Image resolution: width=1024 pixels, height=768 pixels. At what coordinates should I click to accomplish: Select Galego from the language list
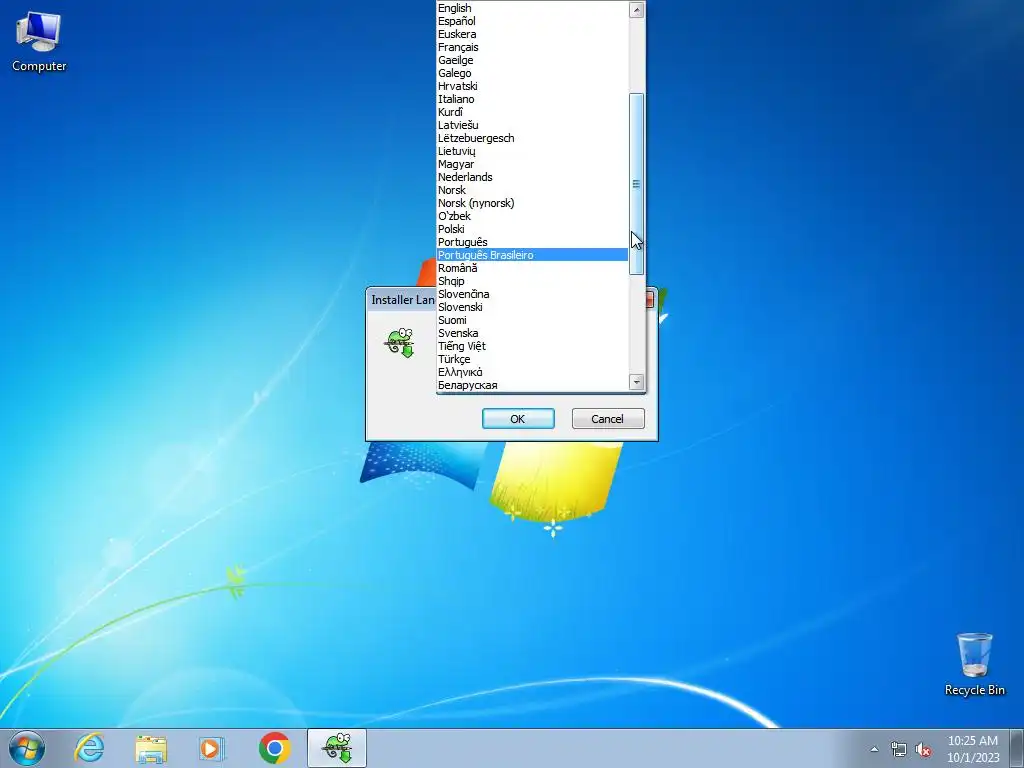[x=532, y=73]
